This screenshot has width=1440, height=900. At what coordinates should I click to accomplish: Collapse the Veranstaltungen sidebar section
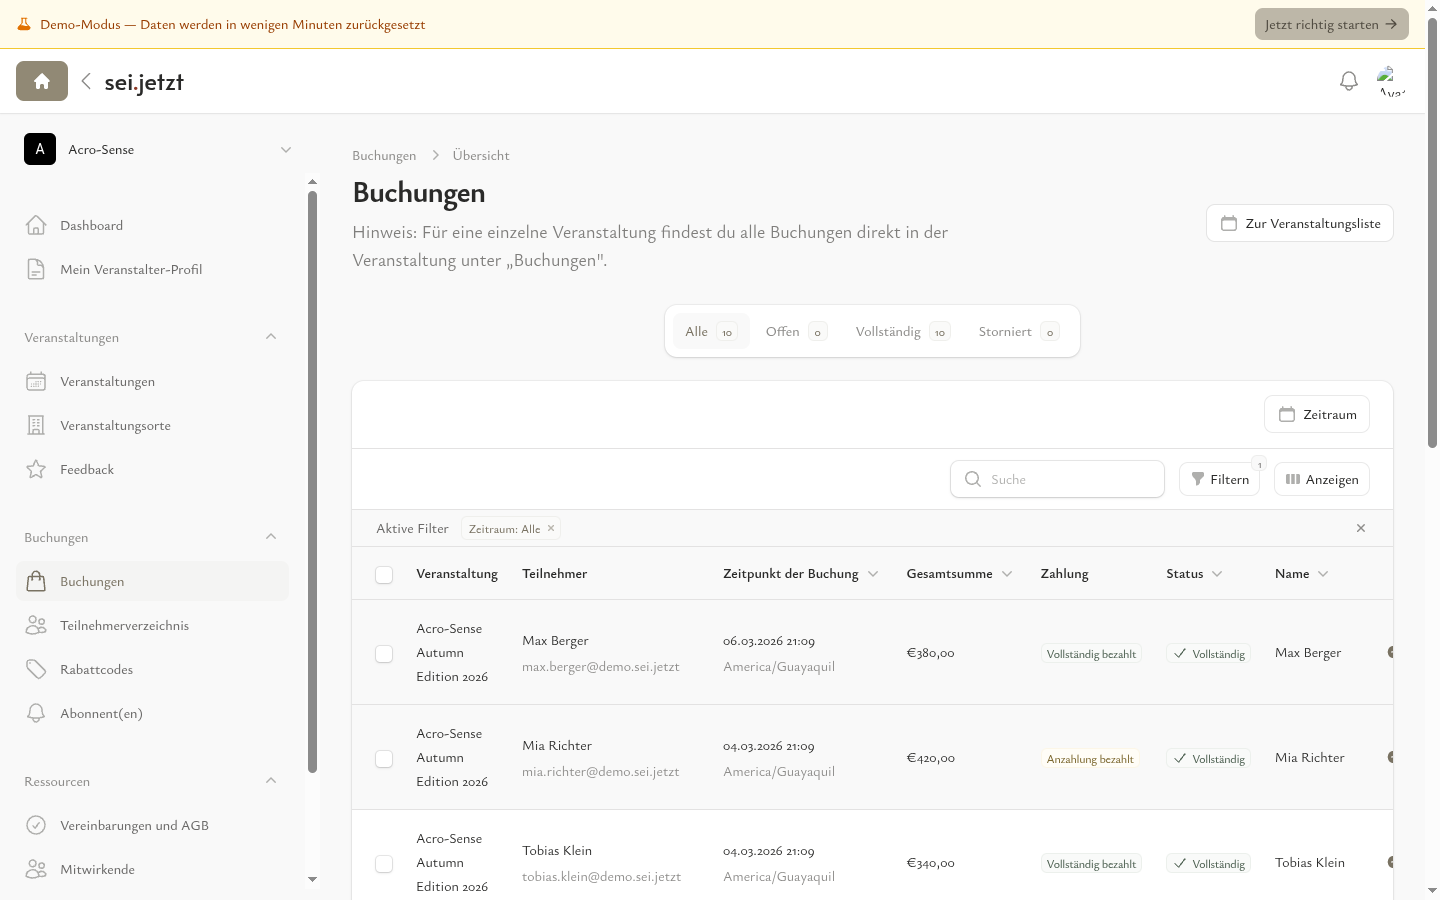tap(271, 337)
